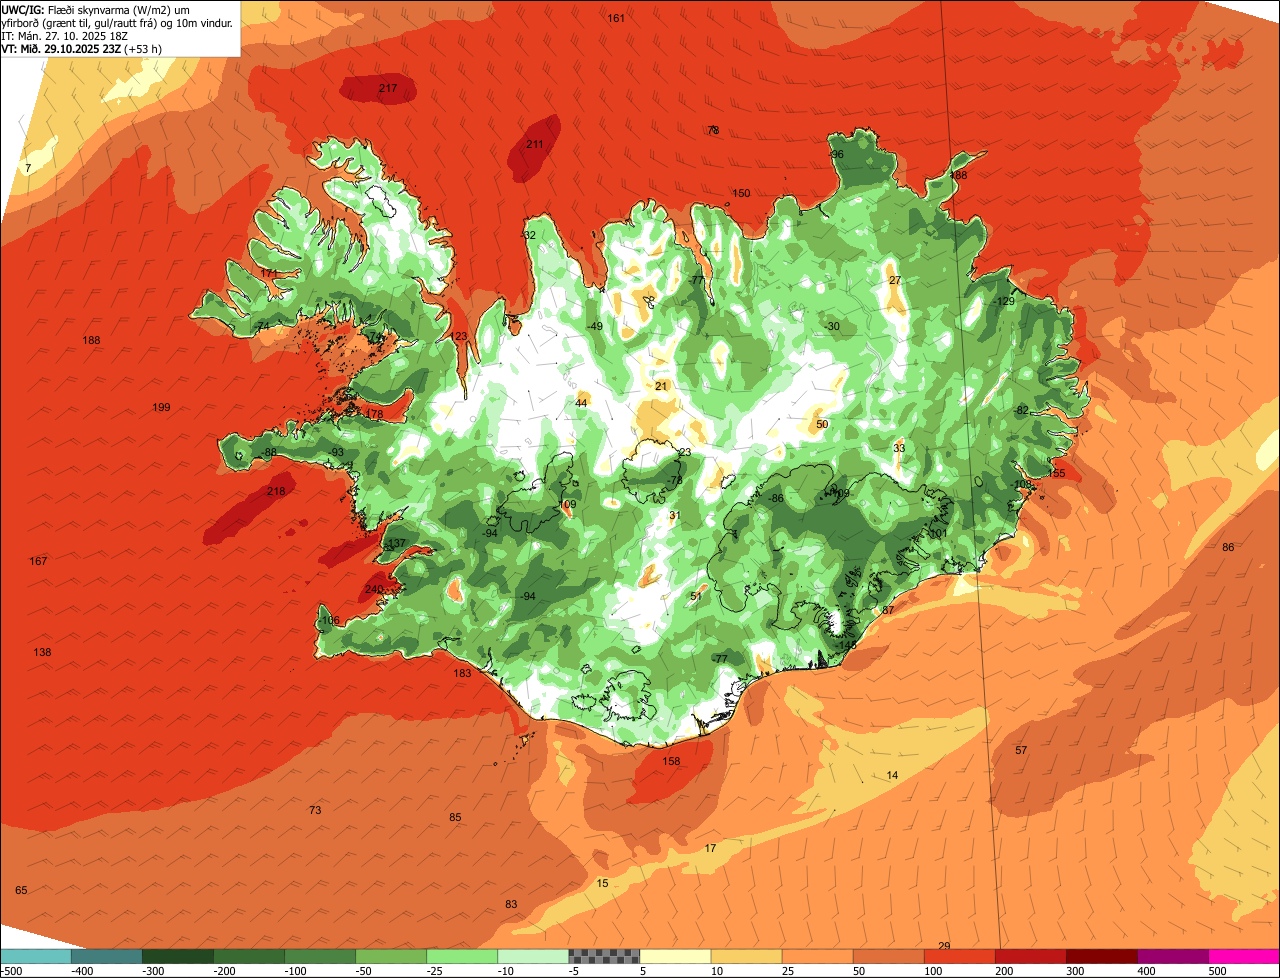Click the value 155 off the east coast
This screenshot has height=978, width=1280.
tap(1056, 473)
